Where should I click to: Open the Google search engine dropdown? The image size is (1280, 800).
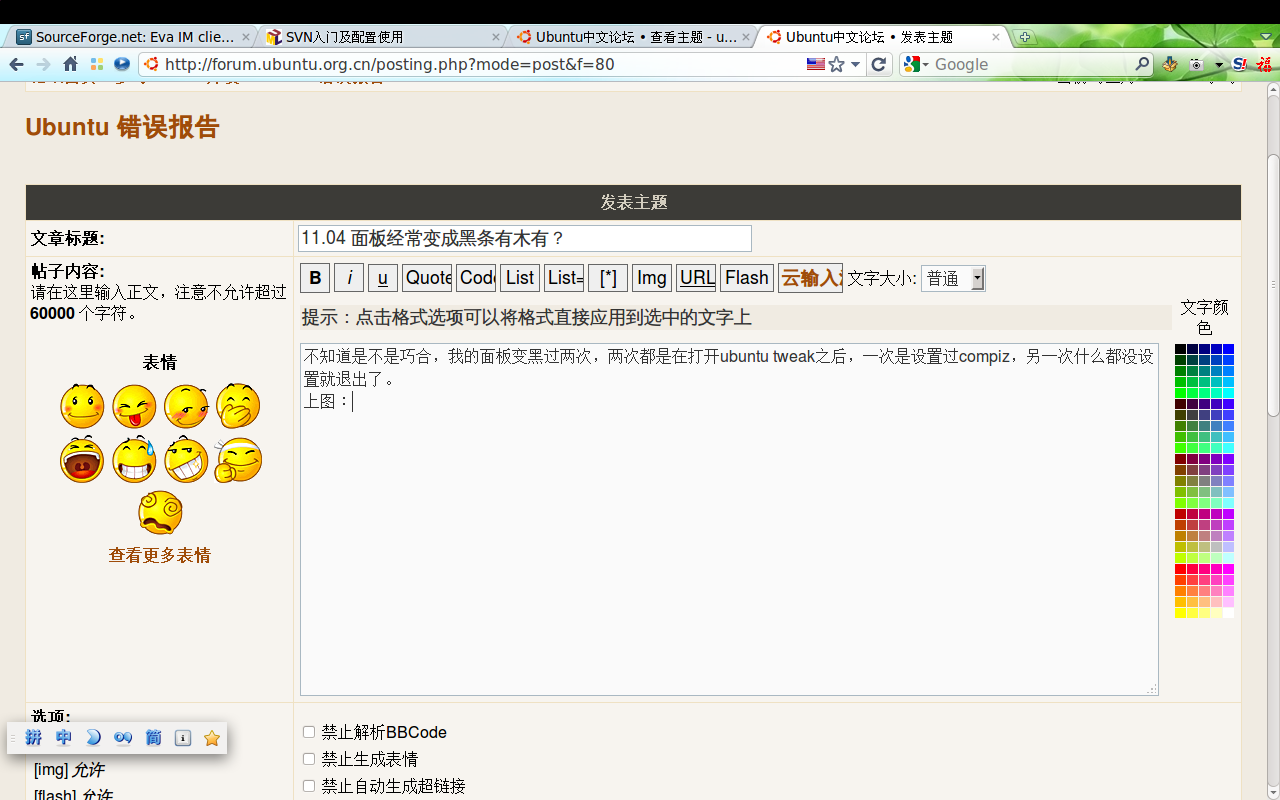pos(916,64)
